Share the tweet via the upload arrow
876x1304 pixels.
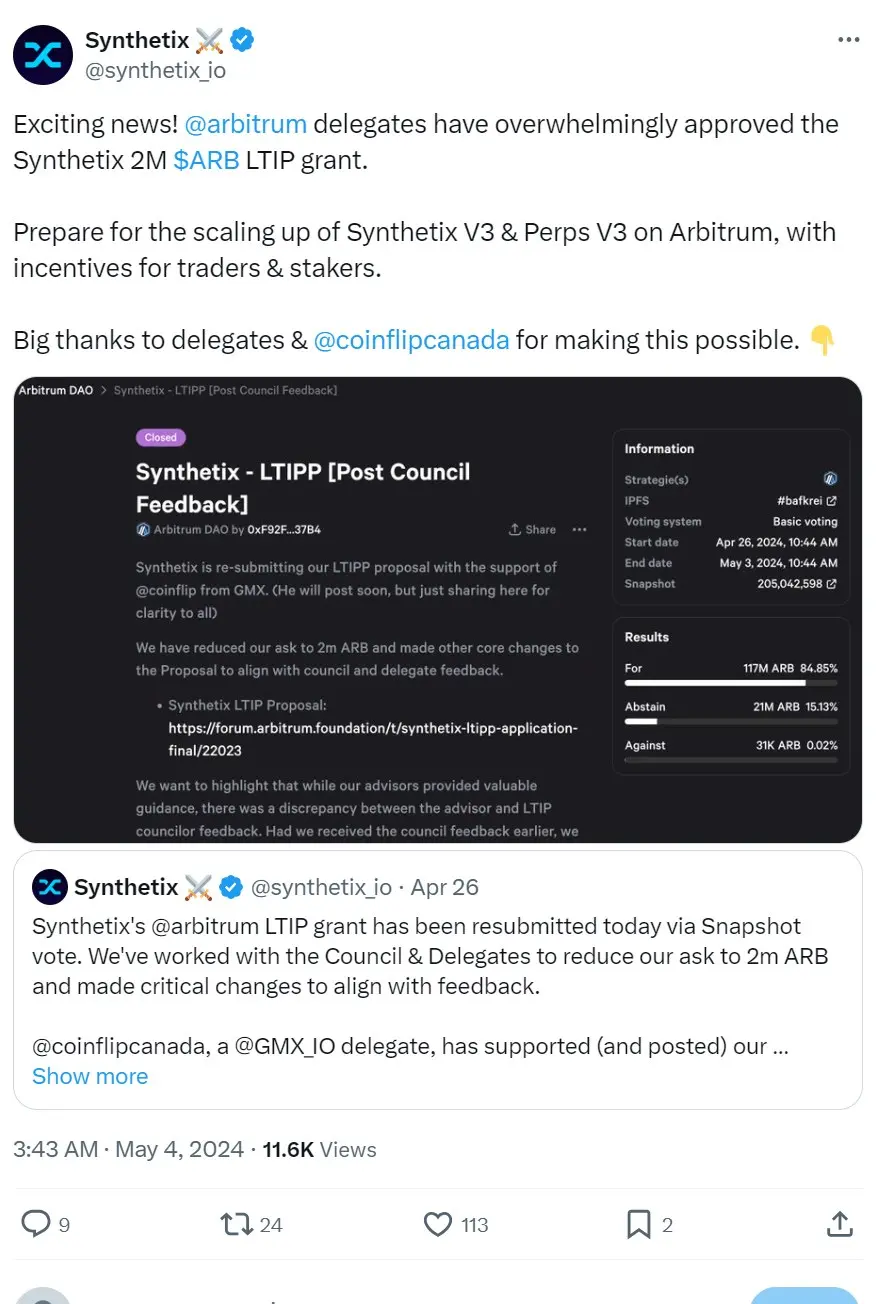tap(839, 1224)
